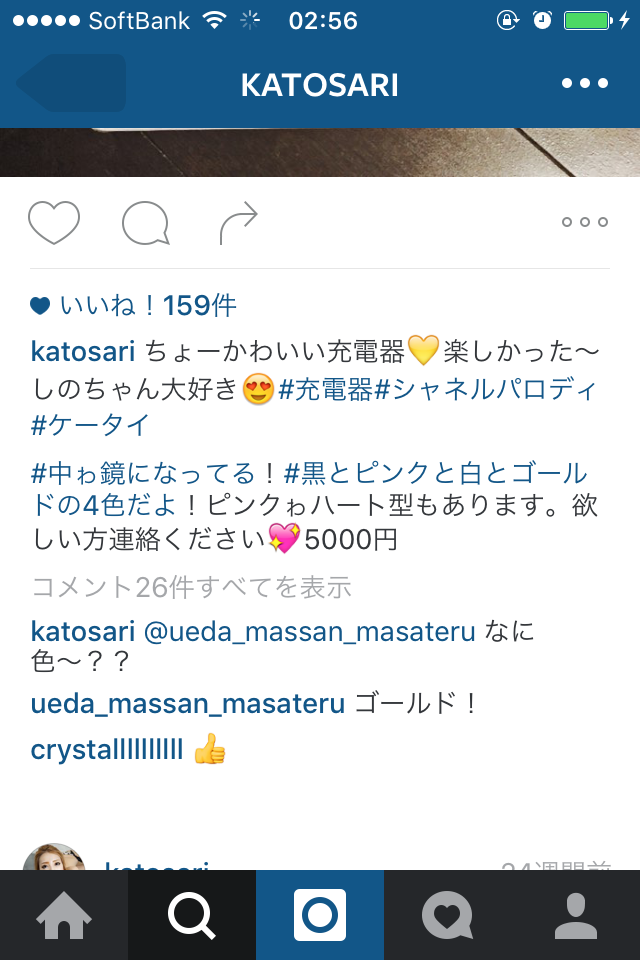Tap the katosari caption username
Image resolution: width=640 pixels, height=960 pixels.
point(83,351)
